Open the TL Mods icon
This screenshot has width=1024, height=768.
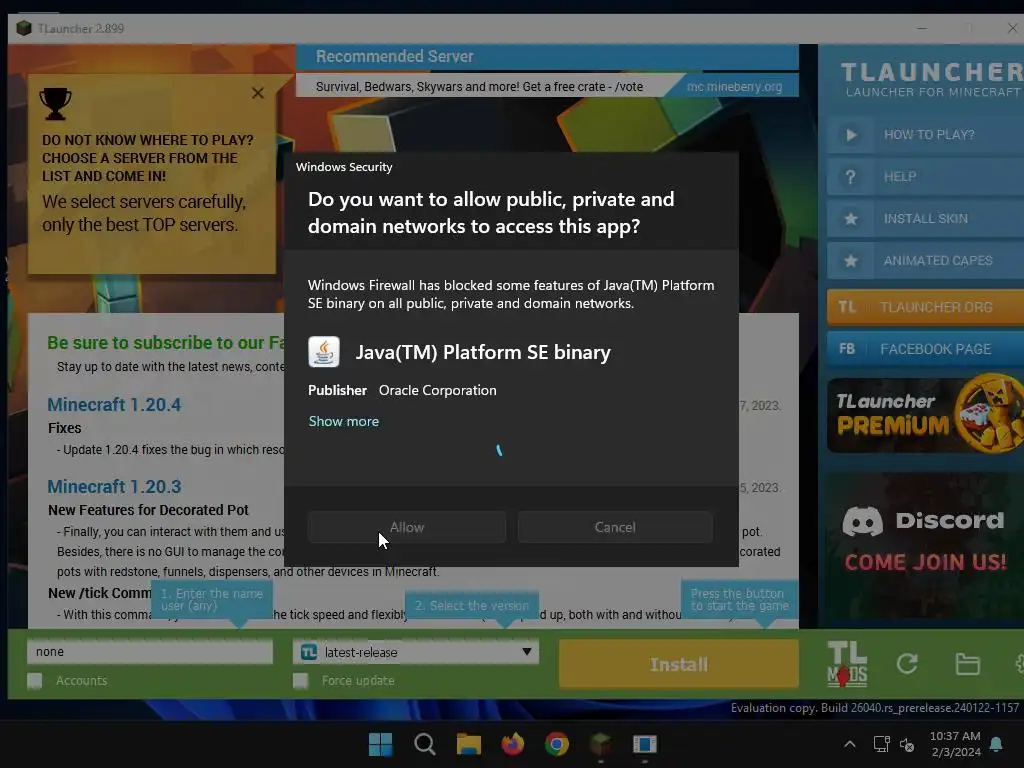click(x=847, y=664)
